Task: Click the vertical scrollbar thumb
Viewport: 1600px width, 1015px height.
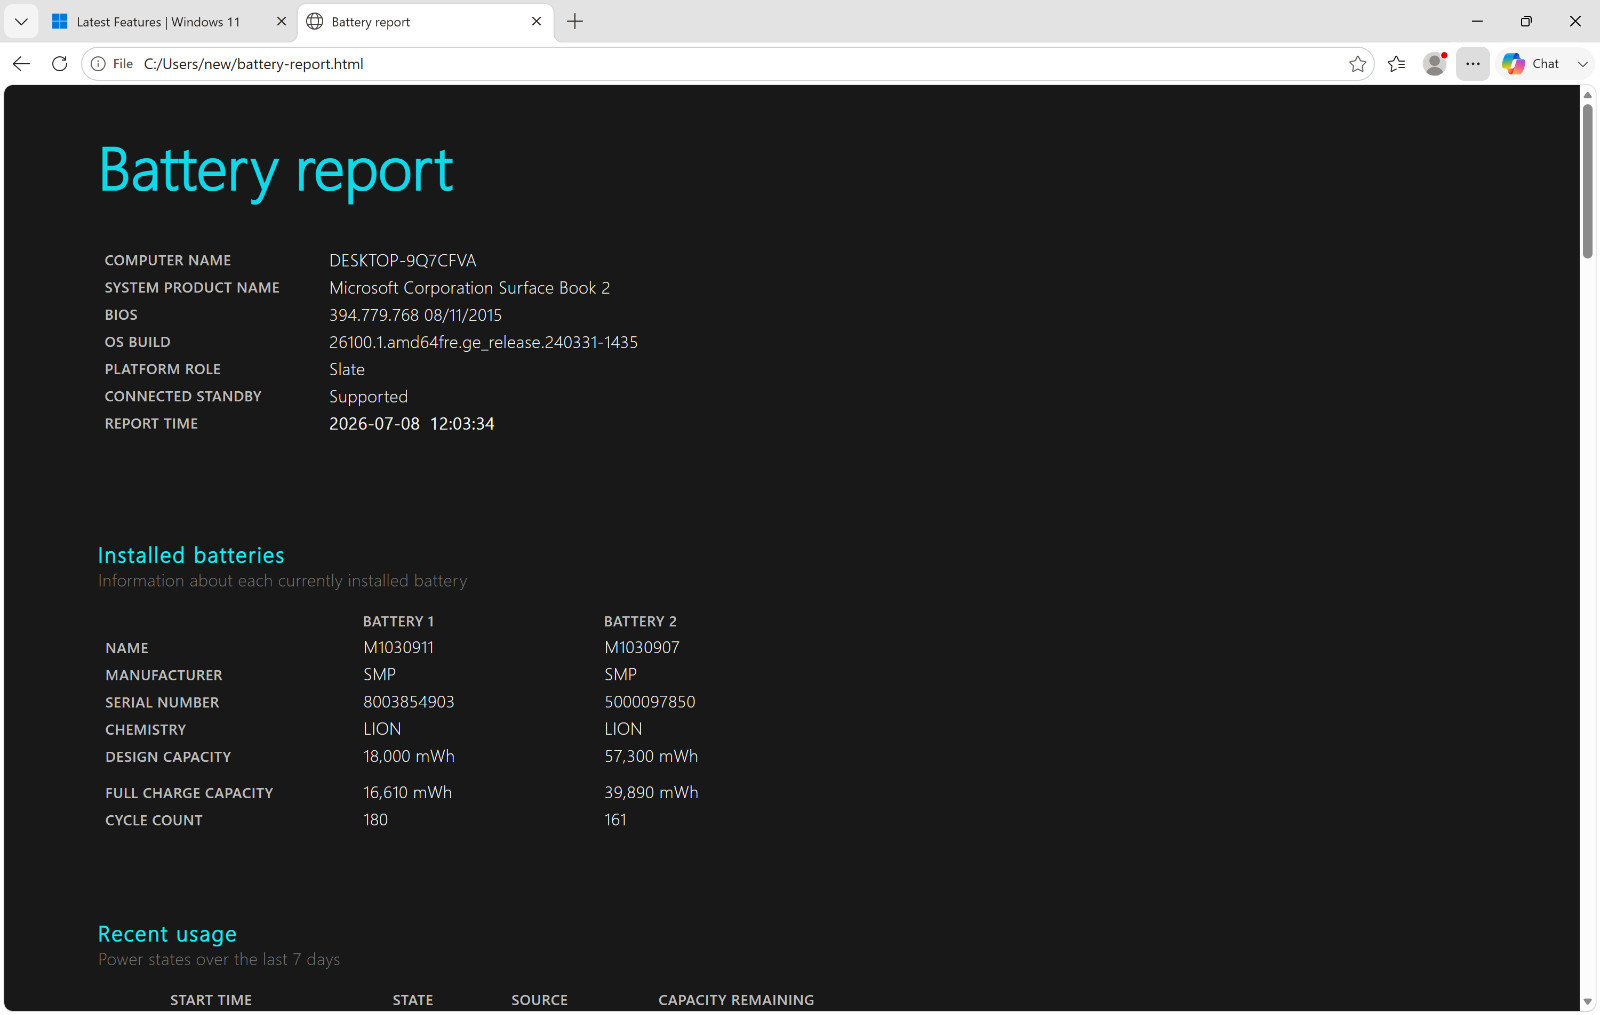Action: (x=1588, y=180)
